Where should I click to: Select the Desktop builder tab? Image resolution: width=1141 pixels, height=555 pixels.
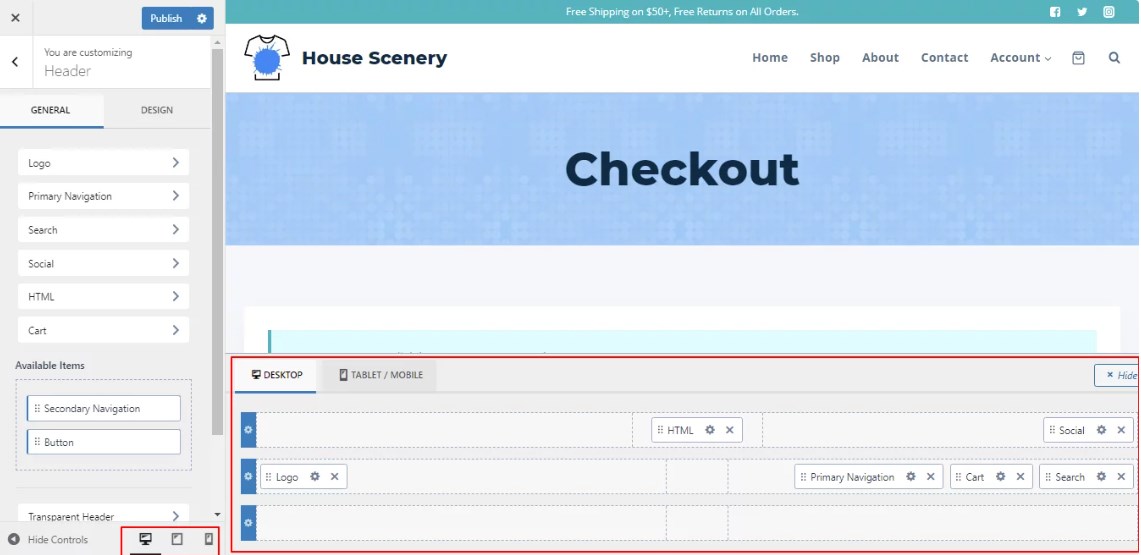coord(277,375)
